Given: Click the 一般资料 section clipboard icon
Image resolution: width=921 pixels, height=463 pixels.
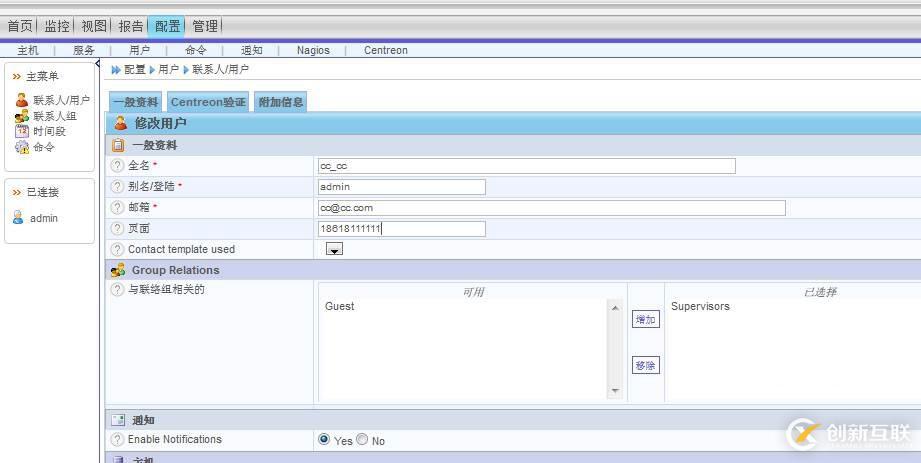Looking at the screenshot, I should tap(118, 145).
